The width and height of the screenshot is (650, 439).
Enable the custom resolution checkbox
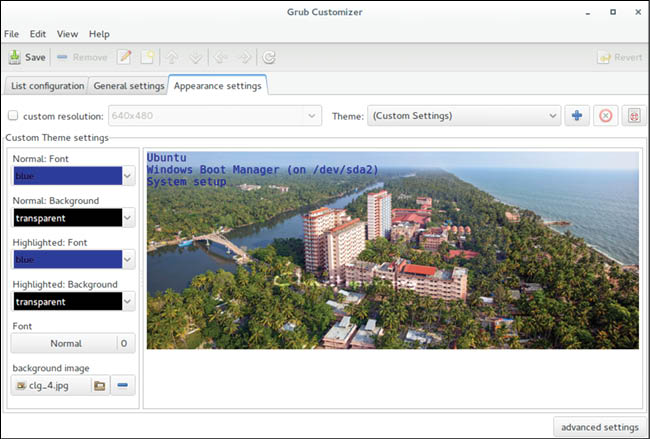(x=13, y=116)
